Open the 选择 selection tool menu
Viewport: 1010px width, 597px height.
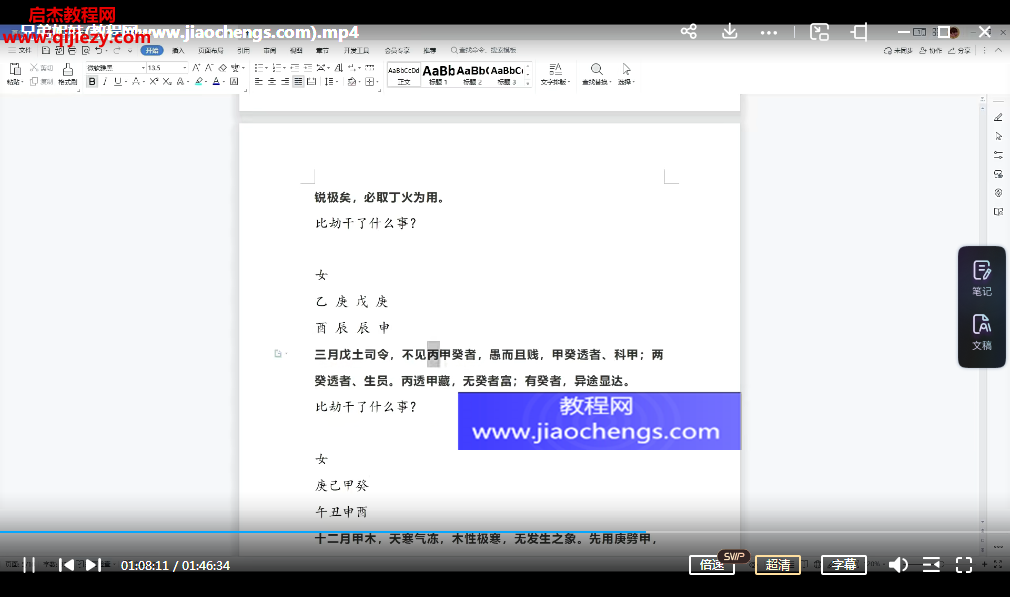[x=626, y=74]
